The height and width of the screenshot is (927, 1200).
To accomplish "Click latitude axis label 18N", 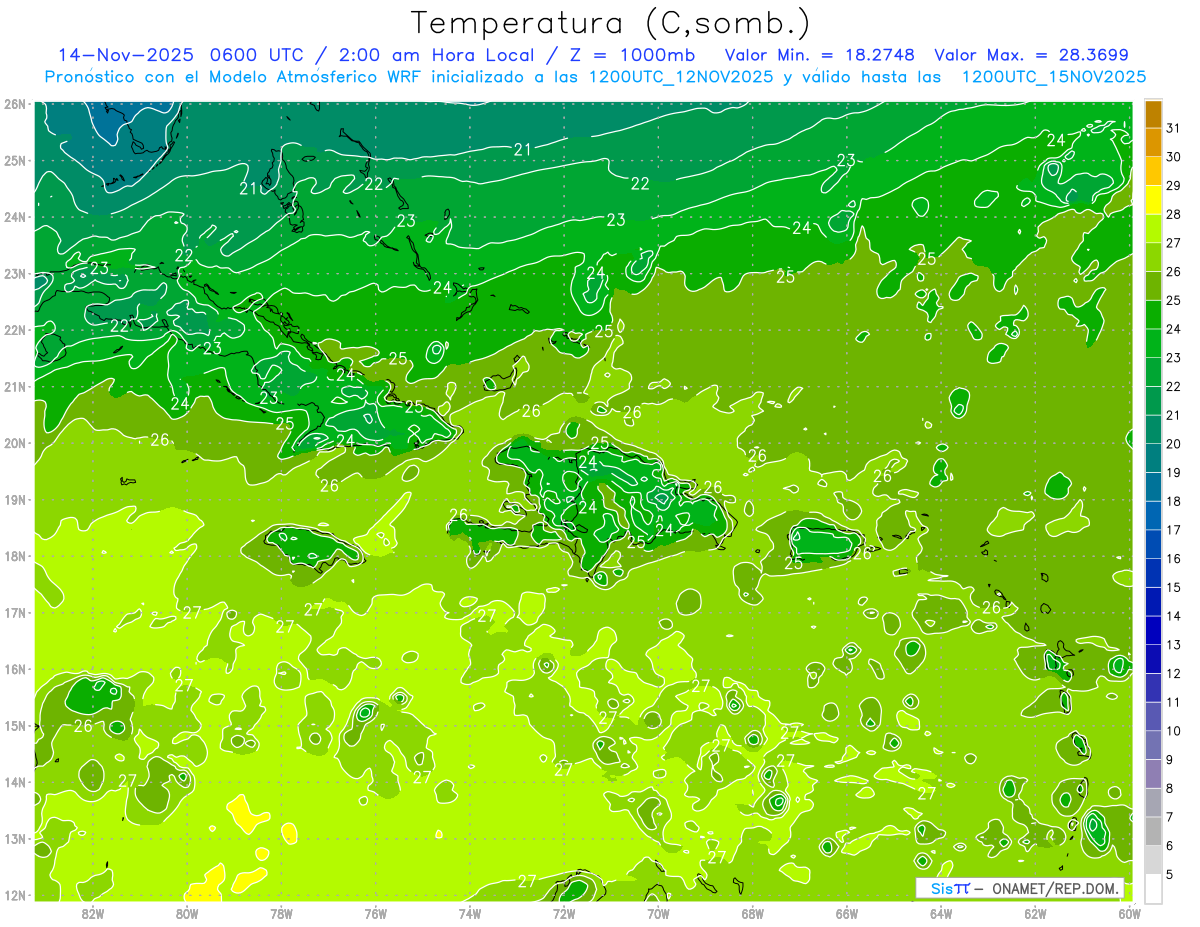I will [15, 556].
